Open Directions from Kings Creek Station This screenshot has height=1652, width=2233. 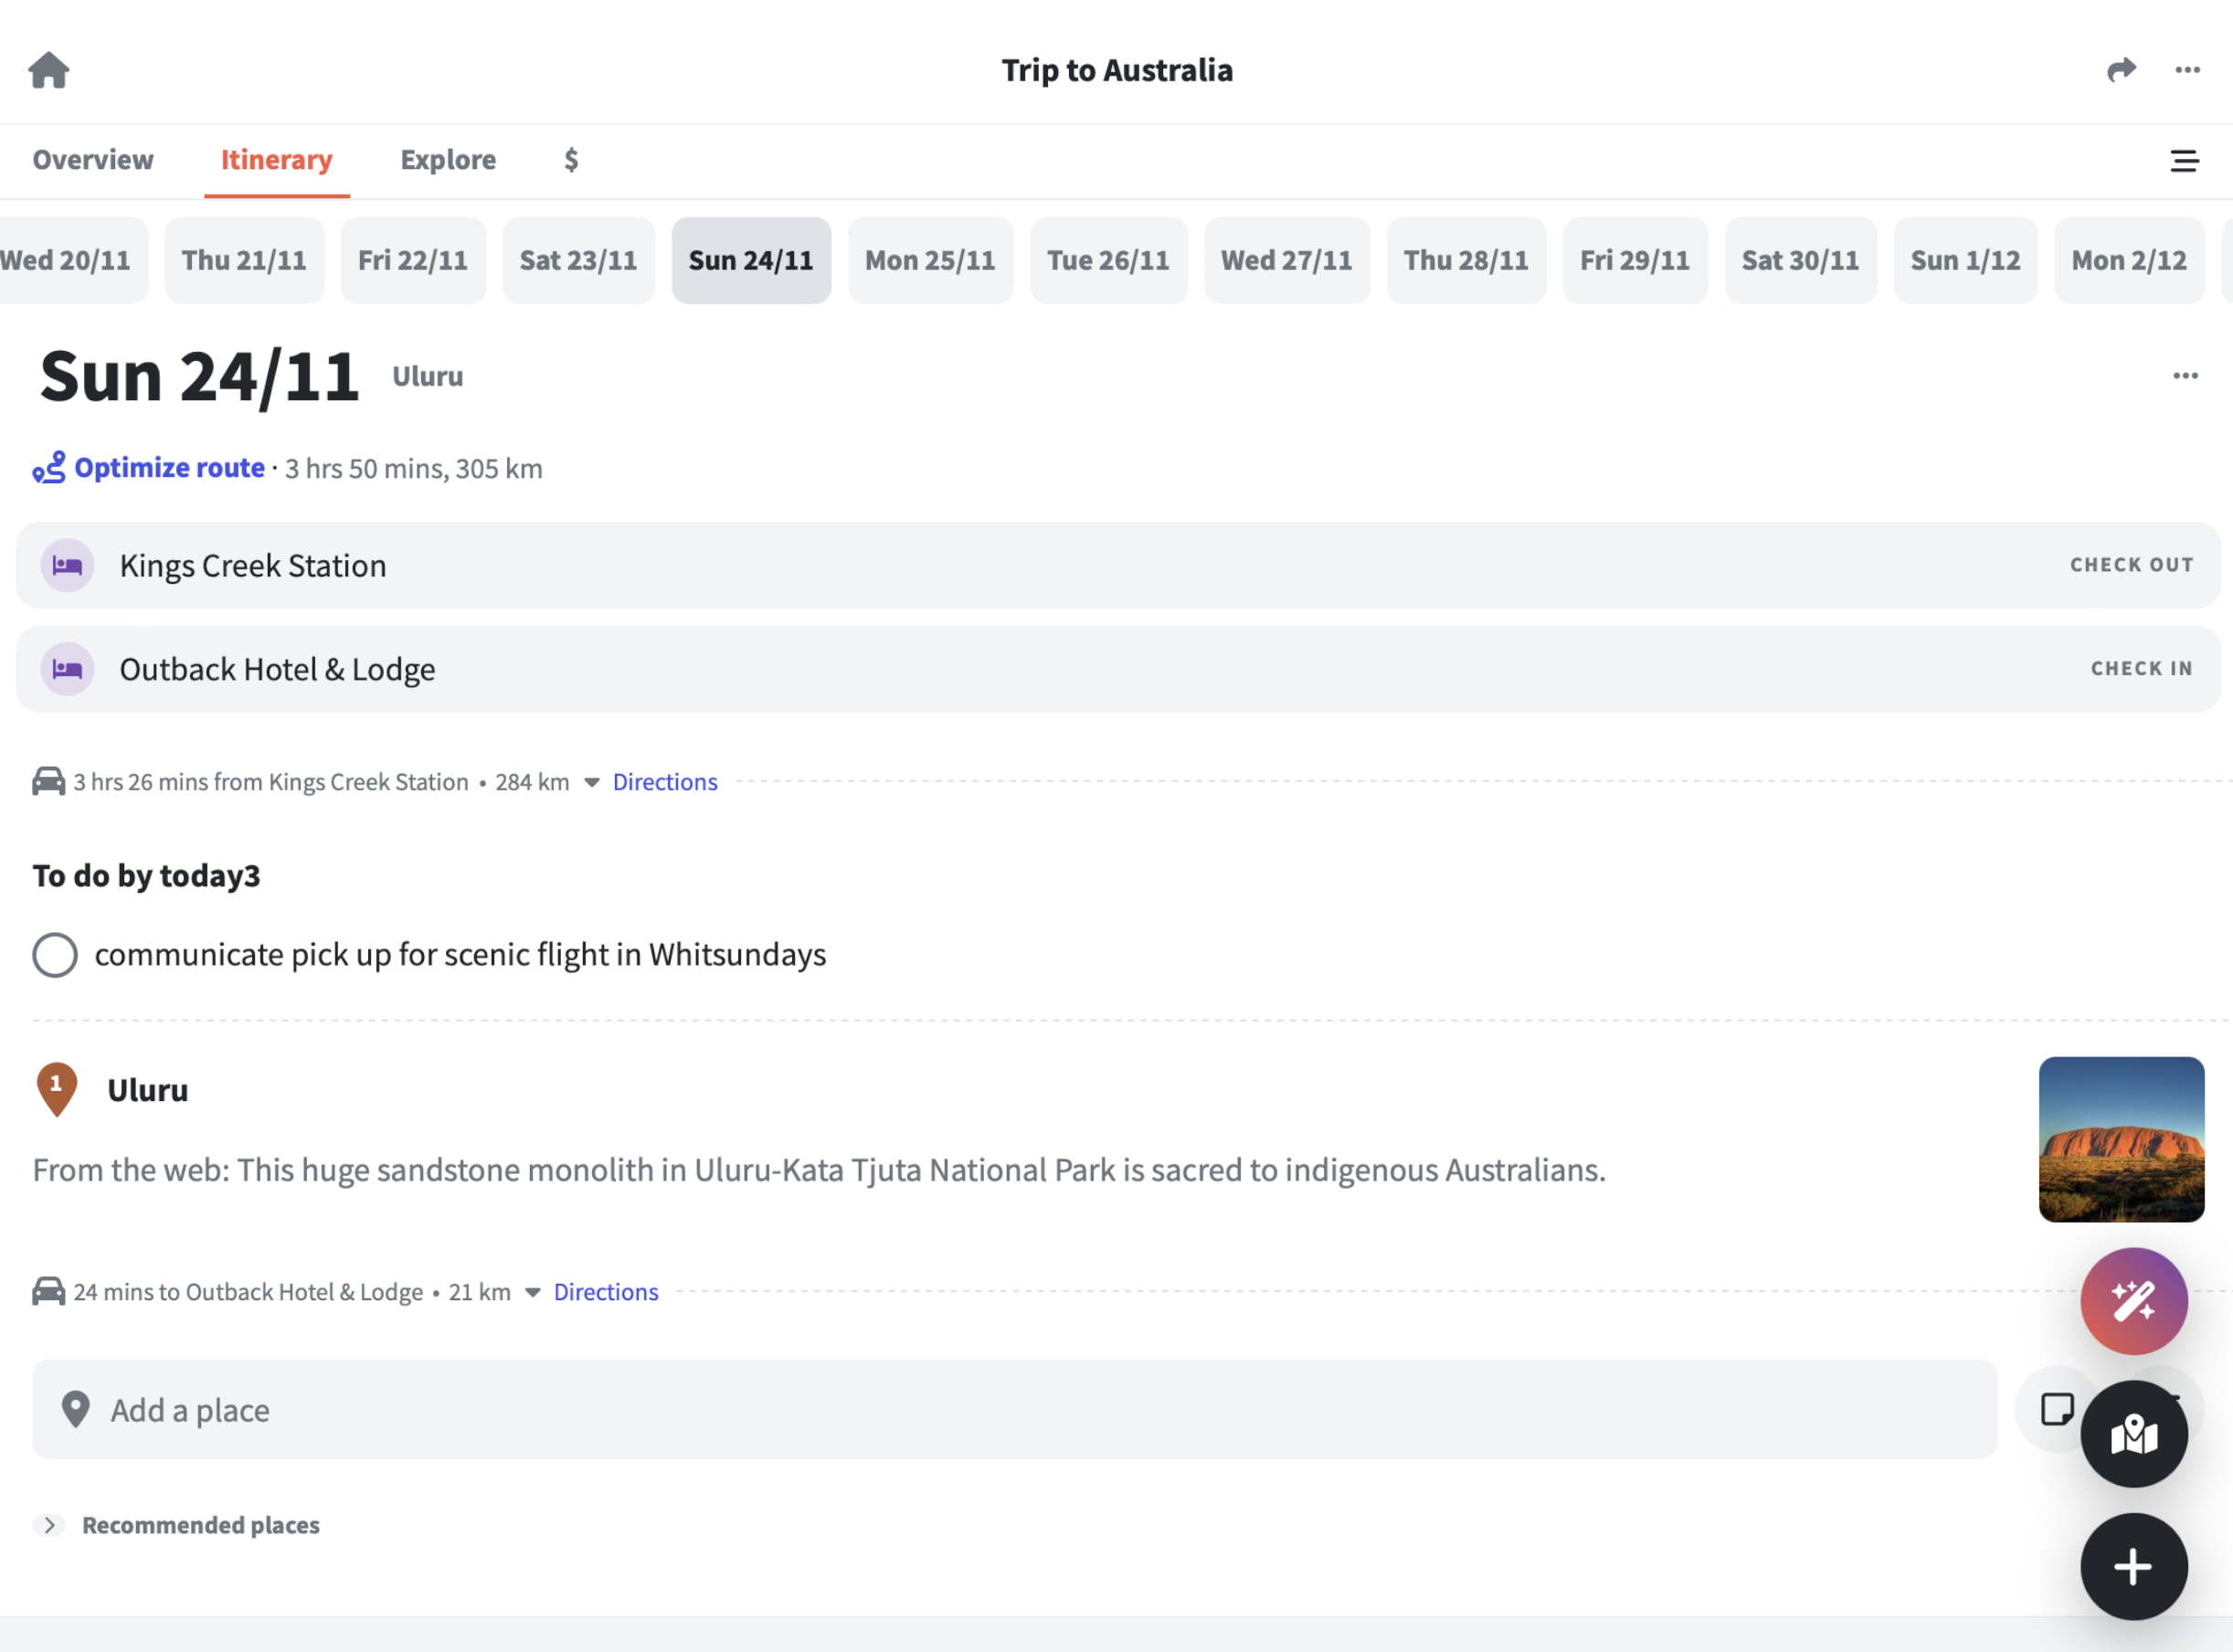[x=665, y=782]
